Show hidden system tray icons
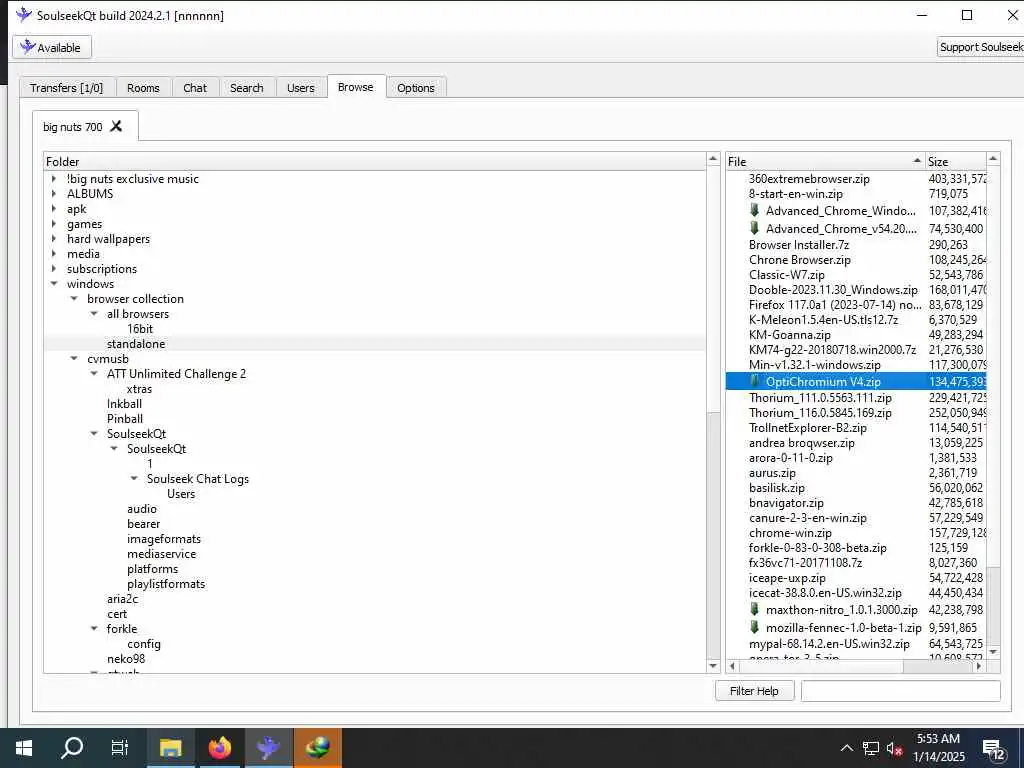The height and width of the screenshot is (768, 1024). pos(846,748)
